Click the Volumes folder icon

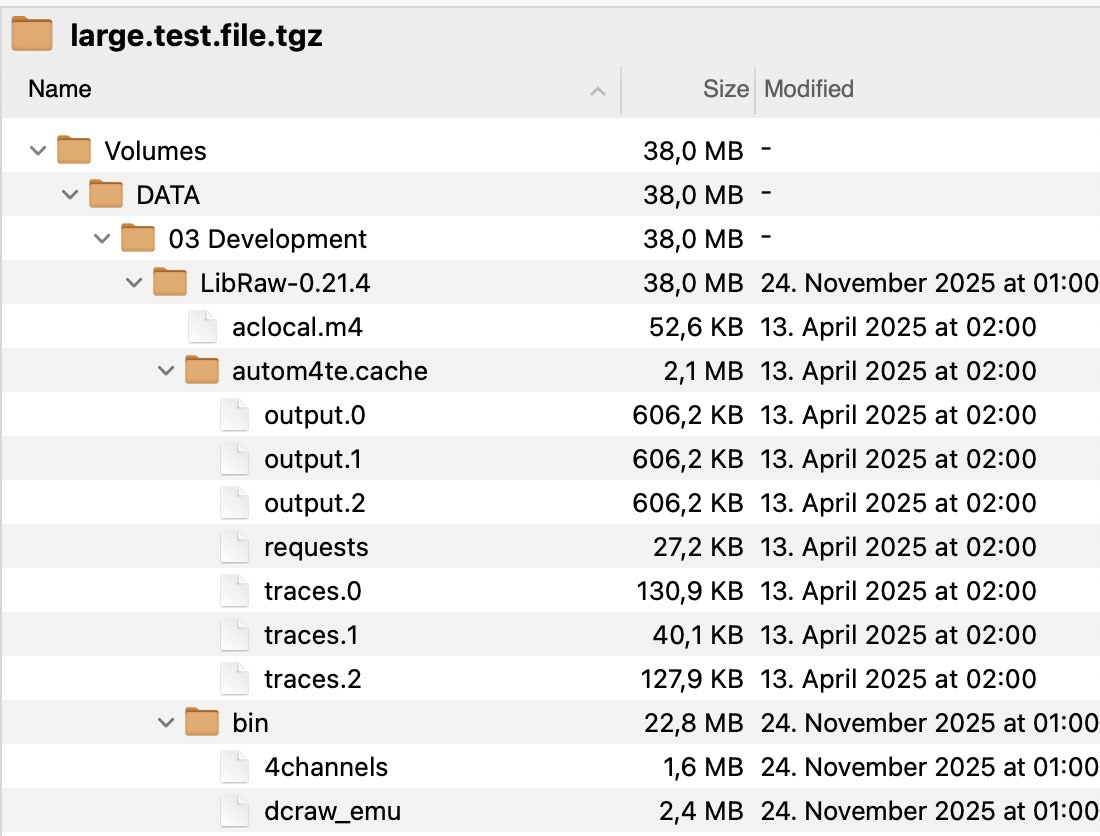[x=74, y=149]
